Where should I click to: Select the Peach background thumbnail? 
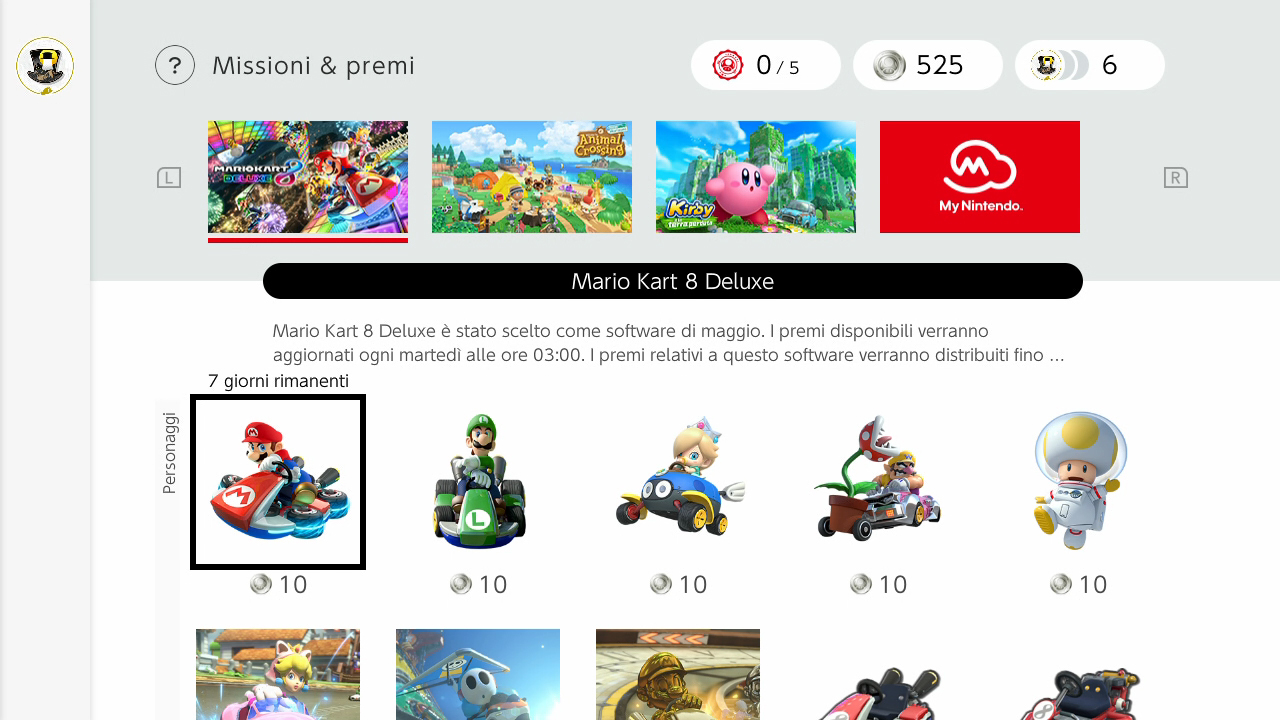278,674
